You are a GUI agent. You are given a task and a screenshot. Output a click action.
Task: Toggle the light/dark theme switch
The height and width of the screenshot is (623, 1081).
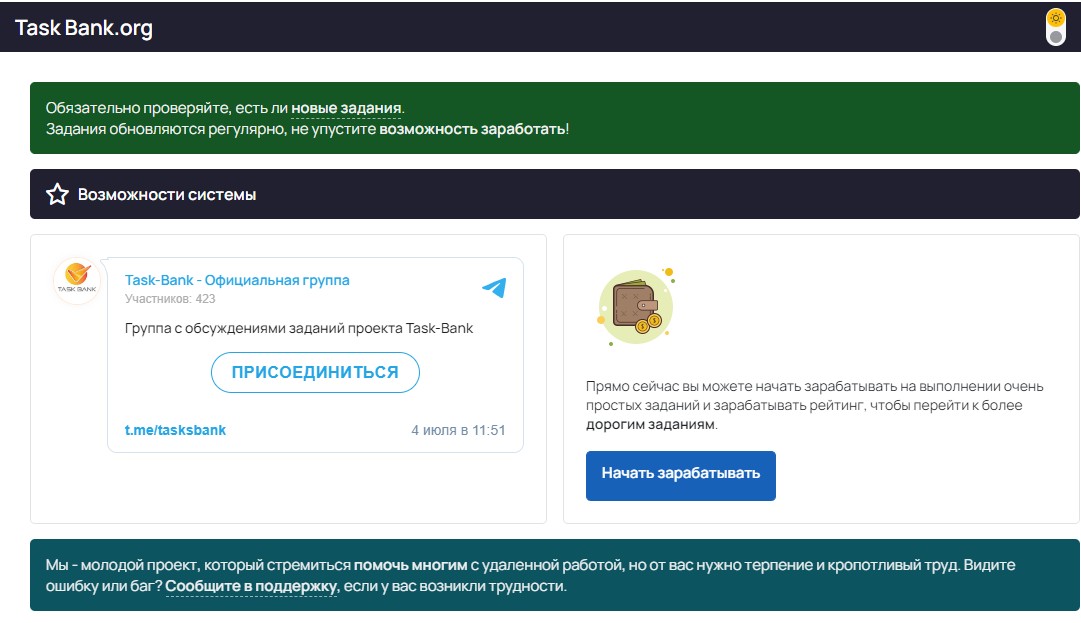pyautogui.click(x=1055, y=27)
